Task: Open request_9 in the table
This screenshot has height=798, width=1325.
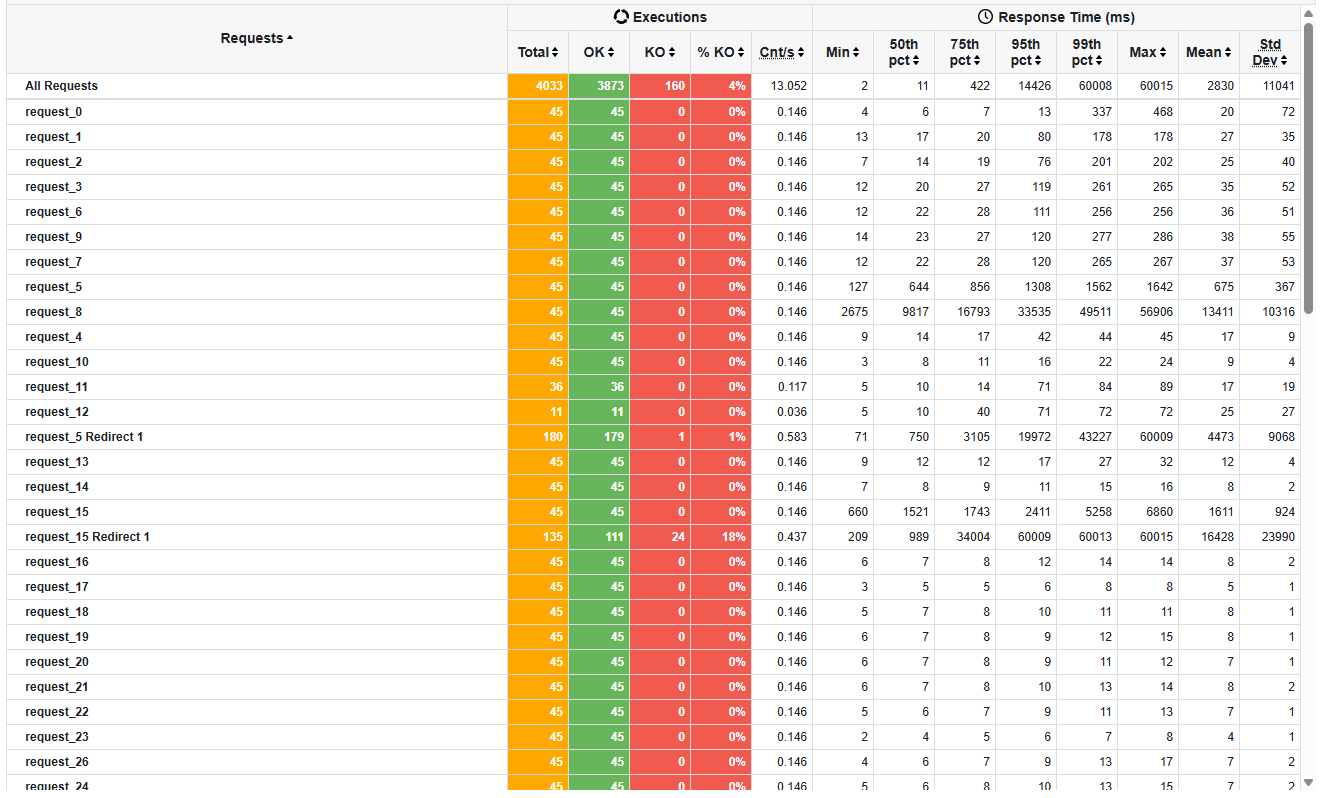Action: click(x=54, y=237)
